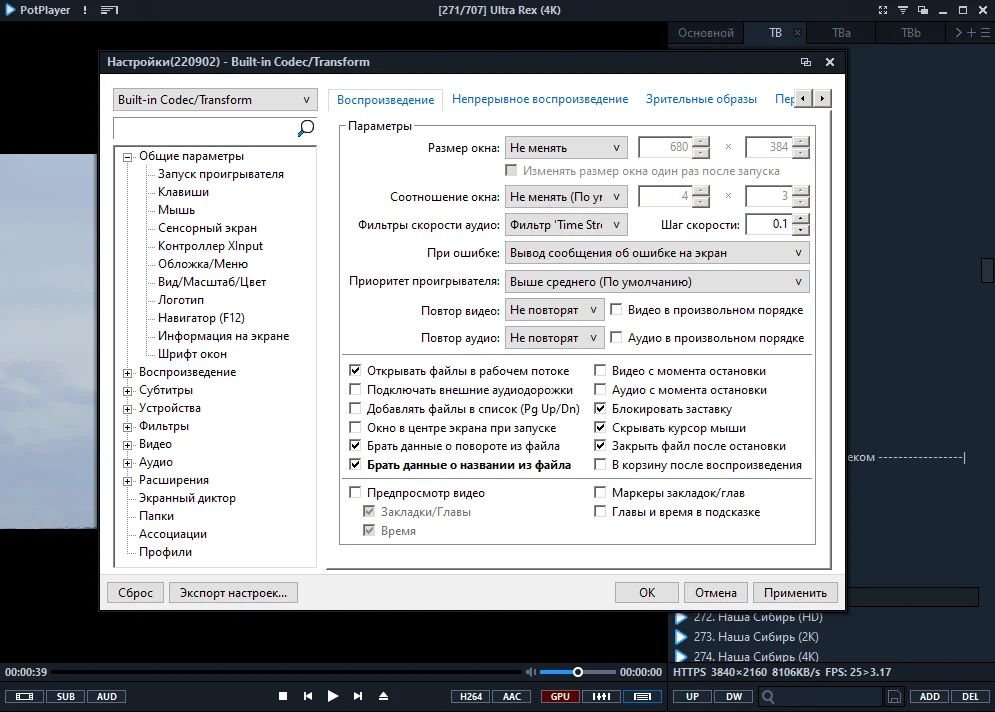Click the Stop playback button
Viewport: 995px width, 712px height.
283,696
